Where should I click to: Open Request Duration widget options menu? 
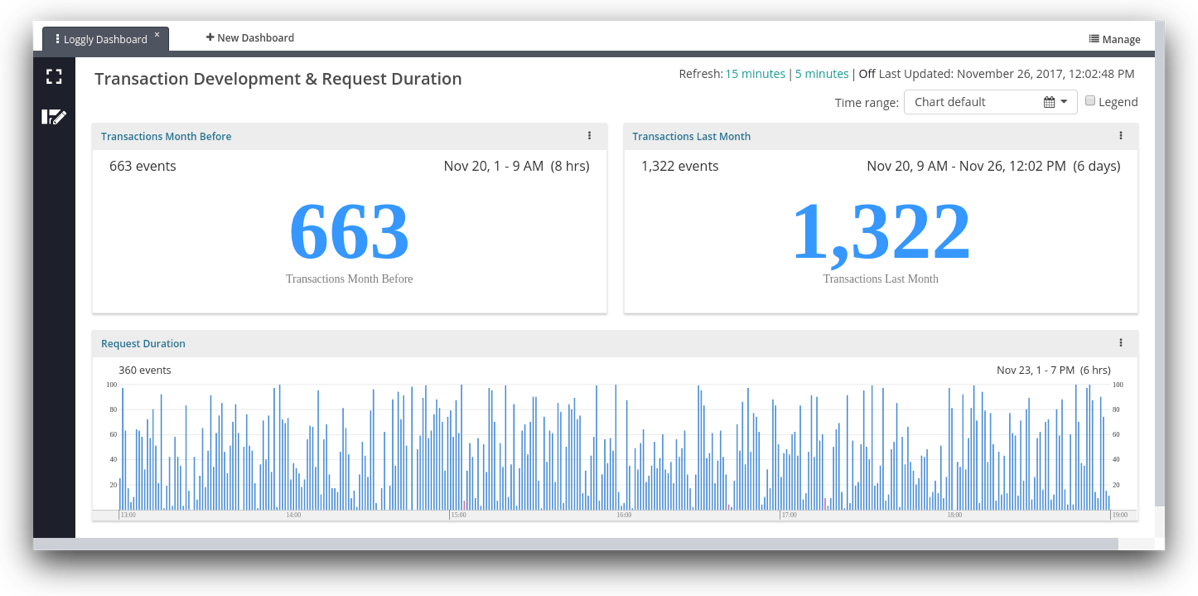(x=1120, y=343)
